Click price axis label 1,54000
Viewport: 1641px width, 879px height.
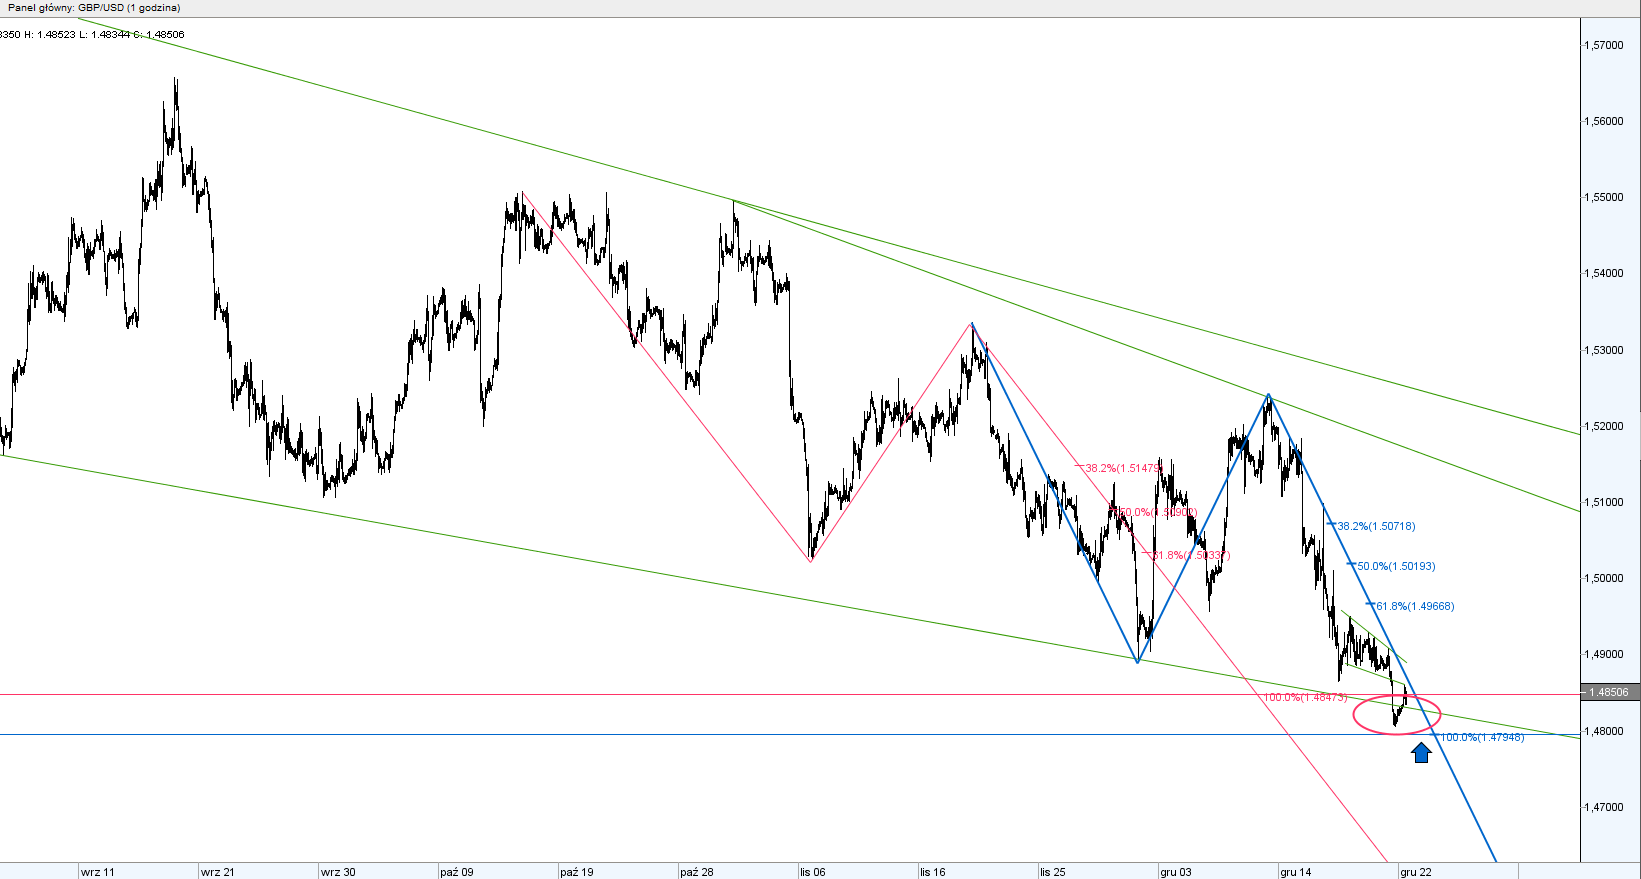tap(1604, 273)
